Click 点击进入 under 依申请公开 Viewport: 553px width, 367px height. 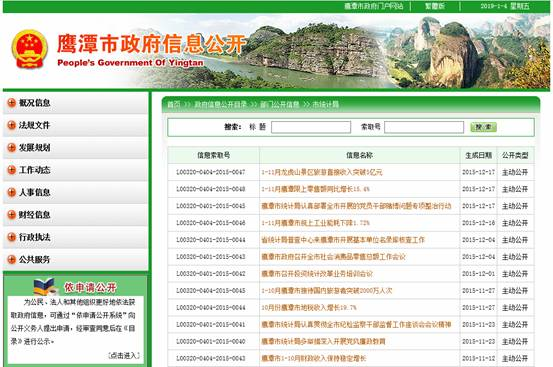pyautogui.click(x=124, y=355)
